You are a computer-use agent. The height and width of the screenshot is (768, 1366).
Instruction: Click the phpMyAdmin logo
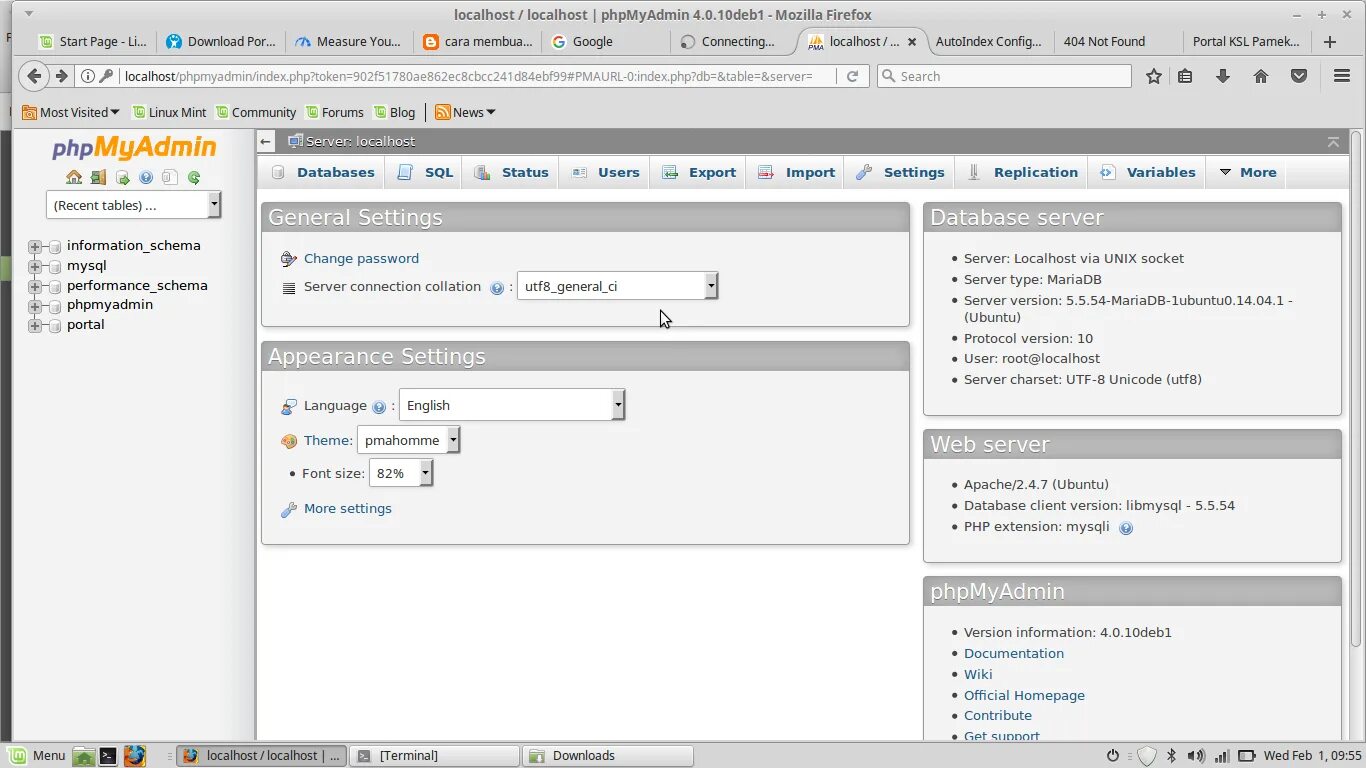pyautogui.click(x=134, y=148)
